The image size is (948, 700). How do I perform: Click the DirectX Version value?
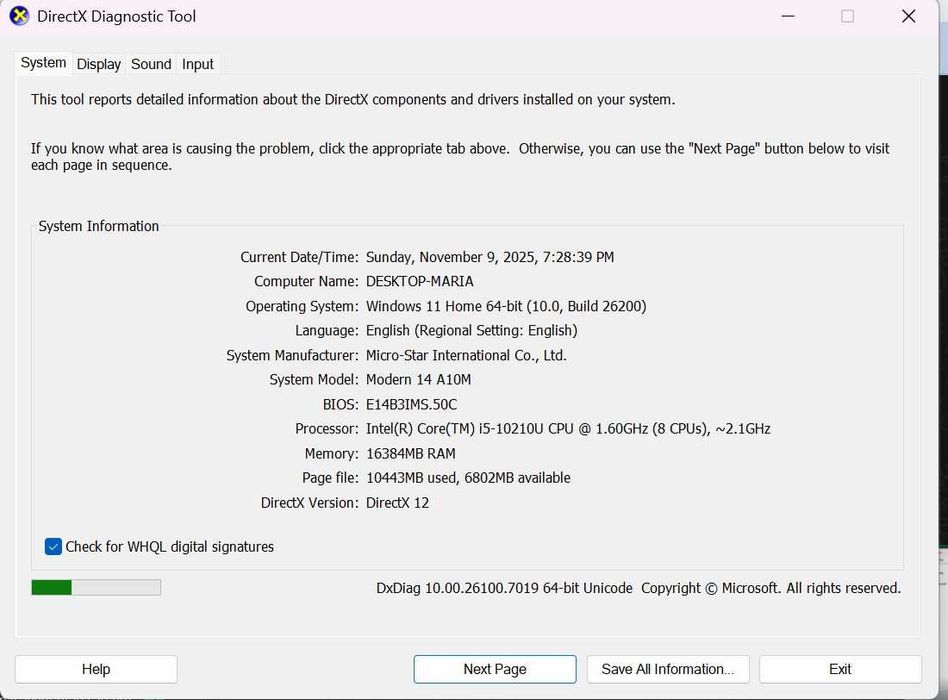tap(398, 503)
